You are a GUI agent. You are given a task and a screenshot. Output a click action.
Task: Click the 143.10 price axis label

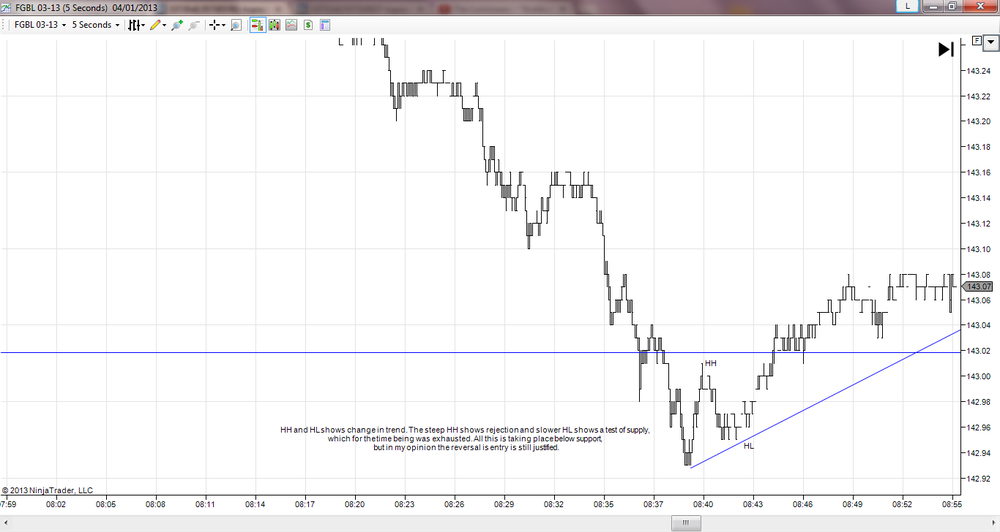[x=979, y=249]
